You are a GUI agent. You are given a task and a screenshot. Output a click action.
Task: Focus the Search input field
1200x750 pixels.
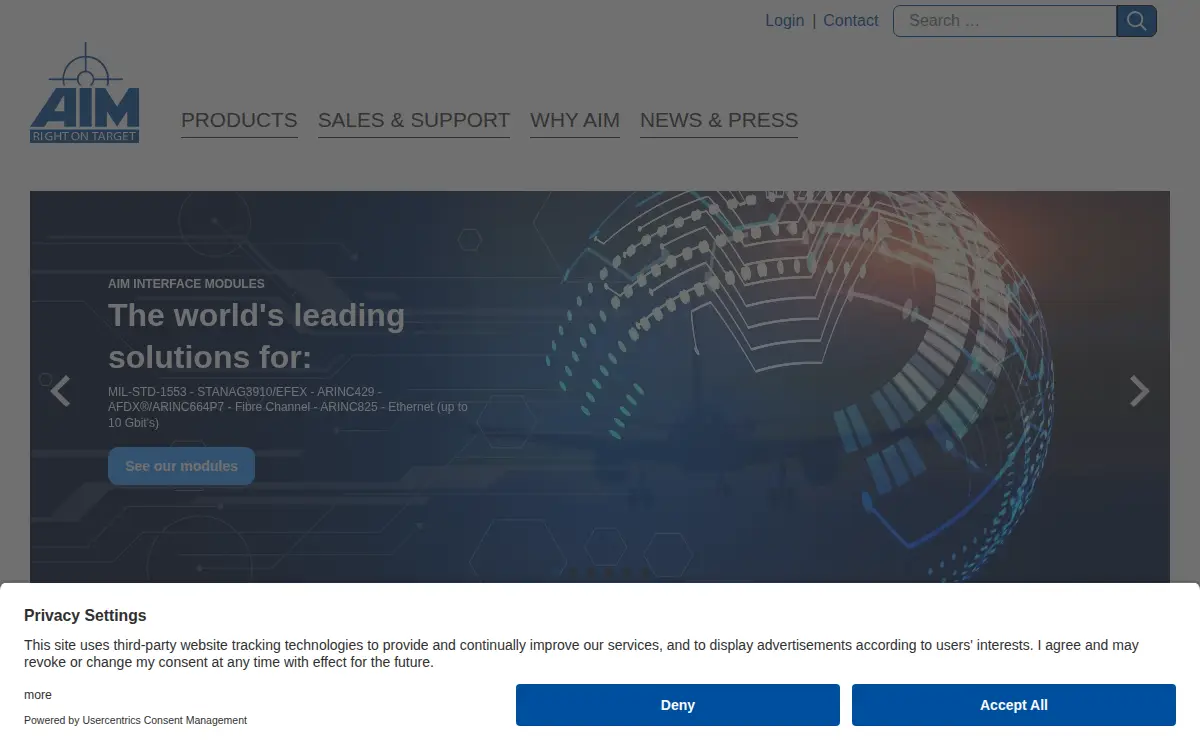(x=1005, y=21)
